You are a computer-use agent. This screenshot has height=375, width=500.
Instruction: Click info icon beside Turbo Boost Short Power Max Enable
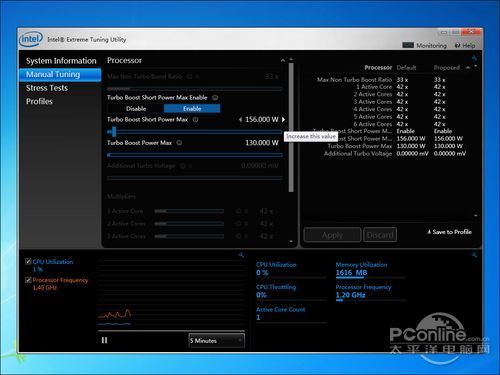pyautogui.click(x=215, y=98)
